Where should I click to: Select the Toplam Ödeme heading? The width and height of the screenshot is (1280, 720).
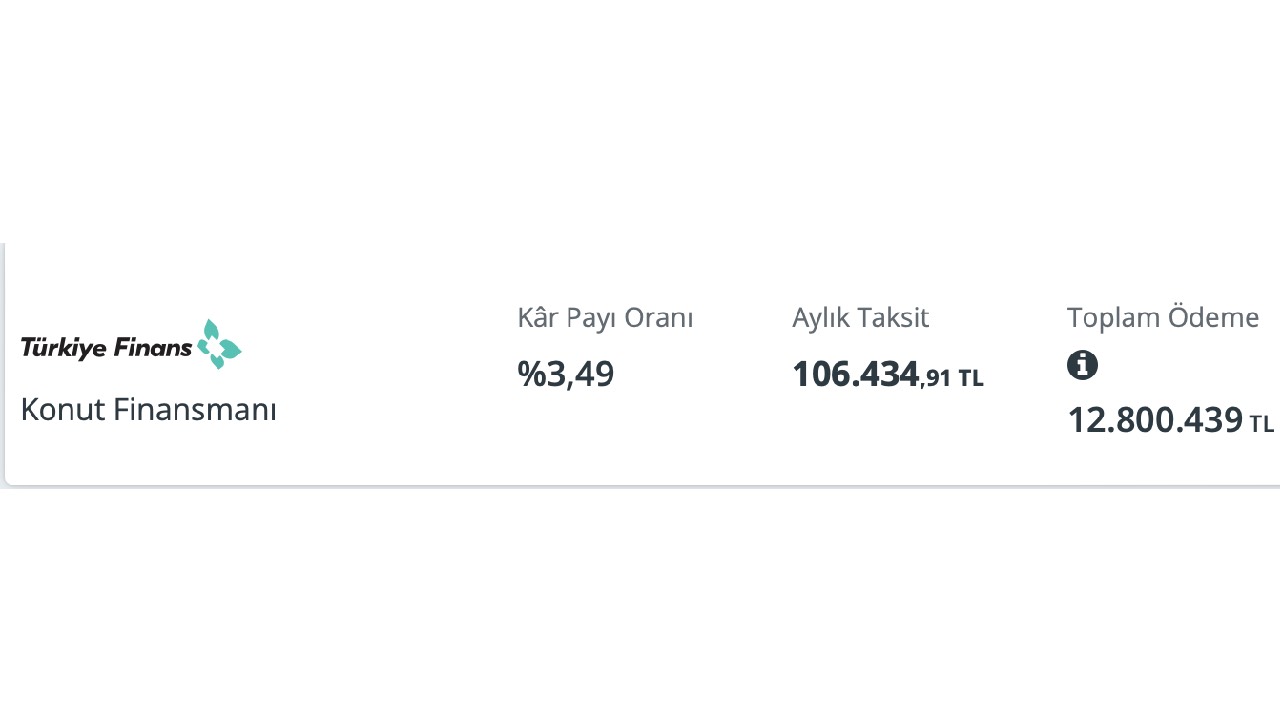1162,317
